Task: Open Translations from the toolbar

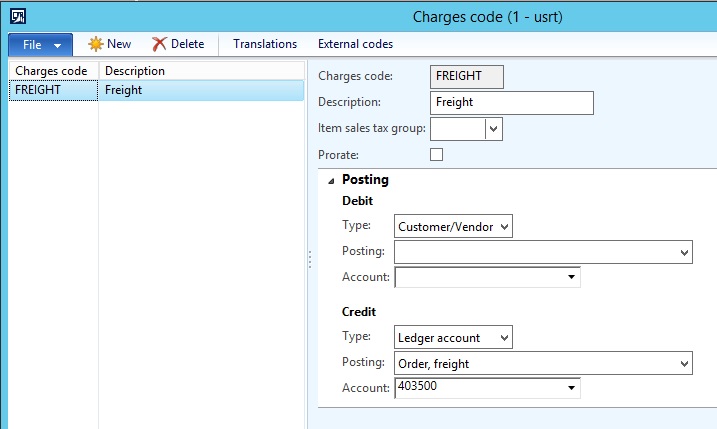Action: (265, 44)
